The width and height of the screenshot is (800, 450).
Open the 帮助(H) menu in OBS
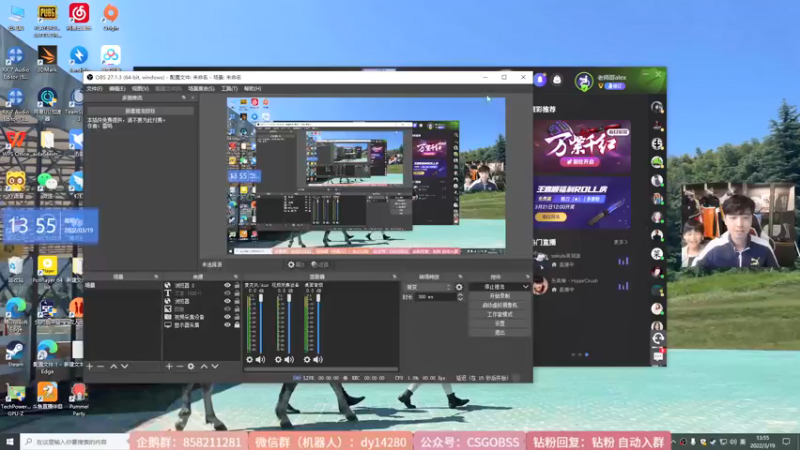253,88
